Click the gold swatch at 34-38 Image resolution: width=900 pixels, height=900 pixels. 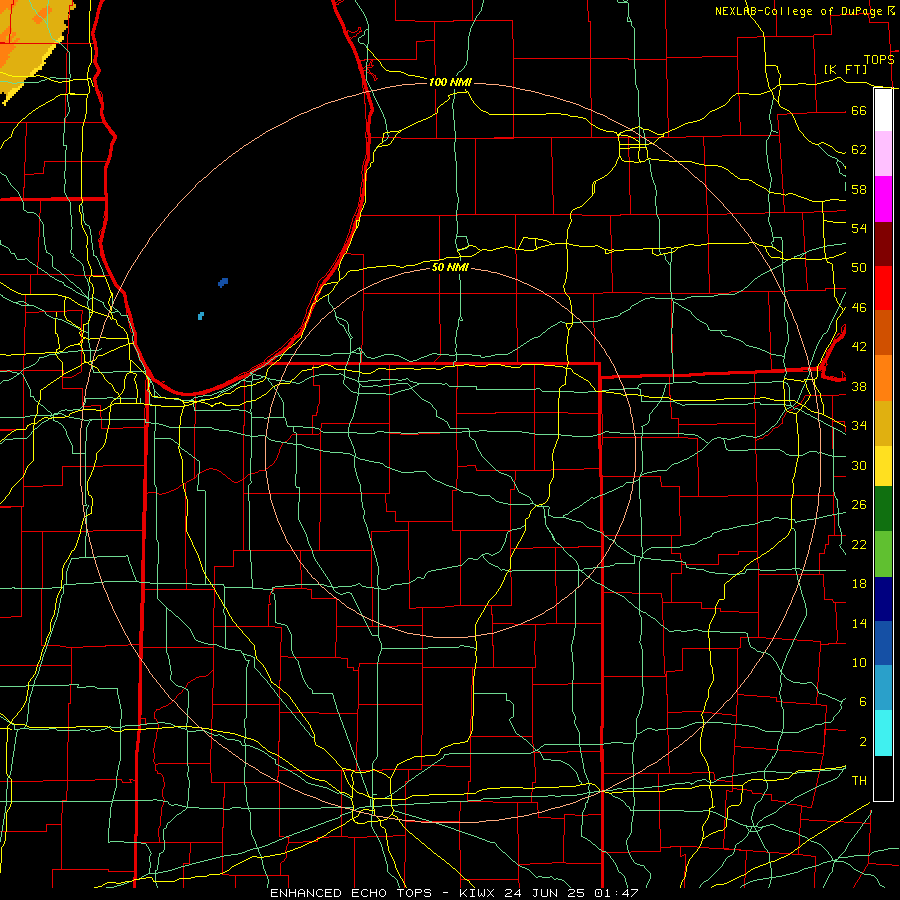coord(883,422)
